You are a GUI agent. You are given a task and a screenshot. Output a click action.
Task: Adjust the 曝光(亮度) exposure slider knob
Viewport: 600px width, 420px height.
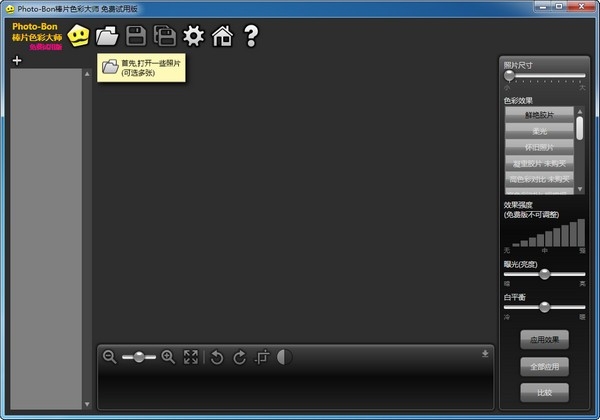click(x=545, y=274)
